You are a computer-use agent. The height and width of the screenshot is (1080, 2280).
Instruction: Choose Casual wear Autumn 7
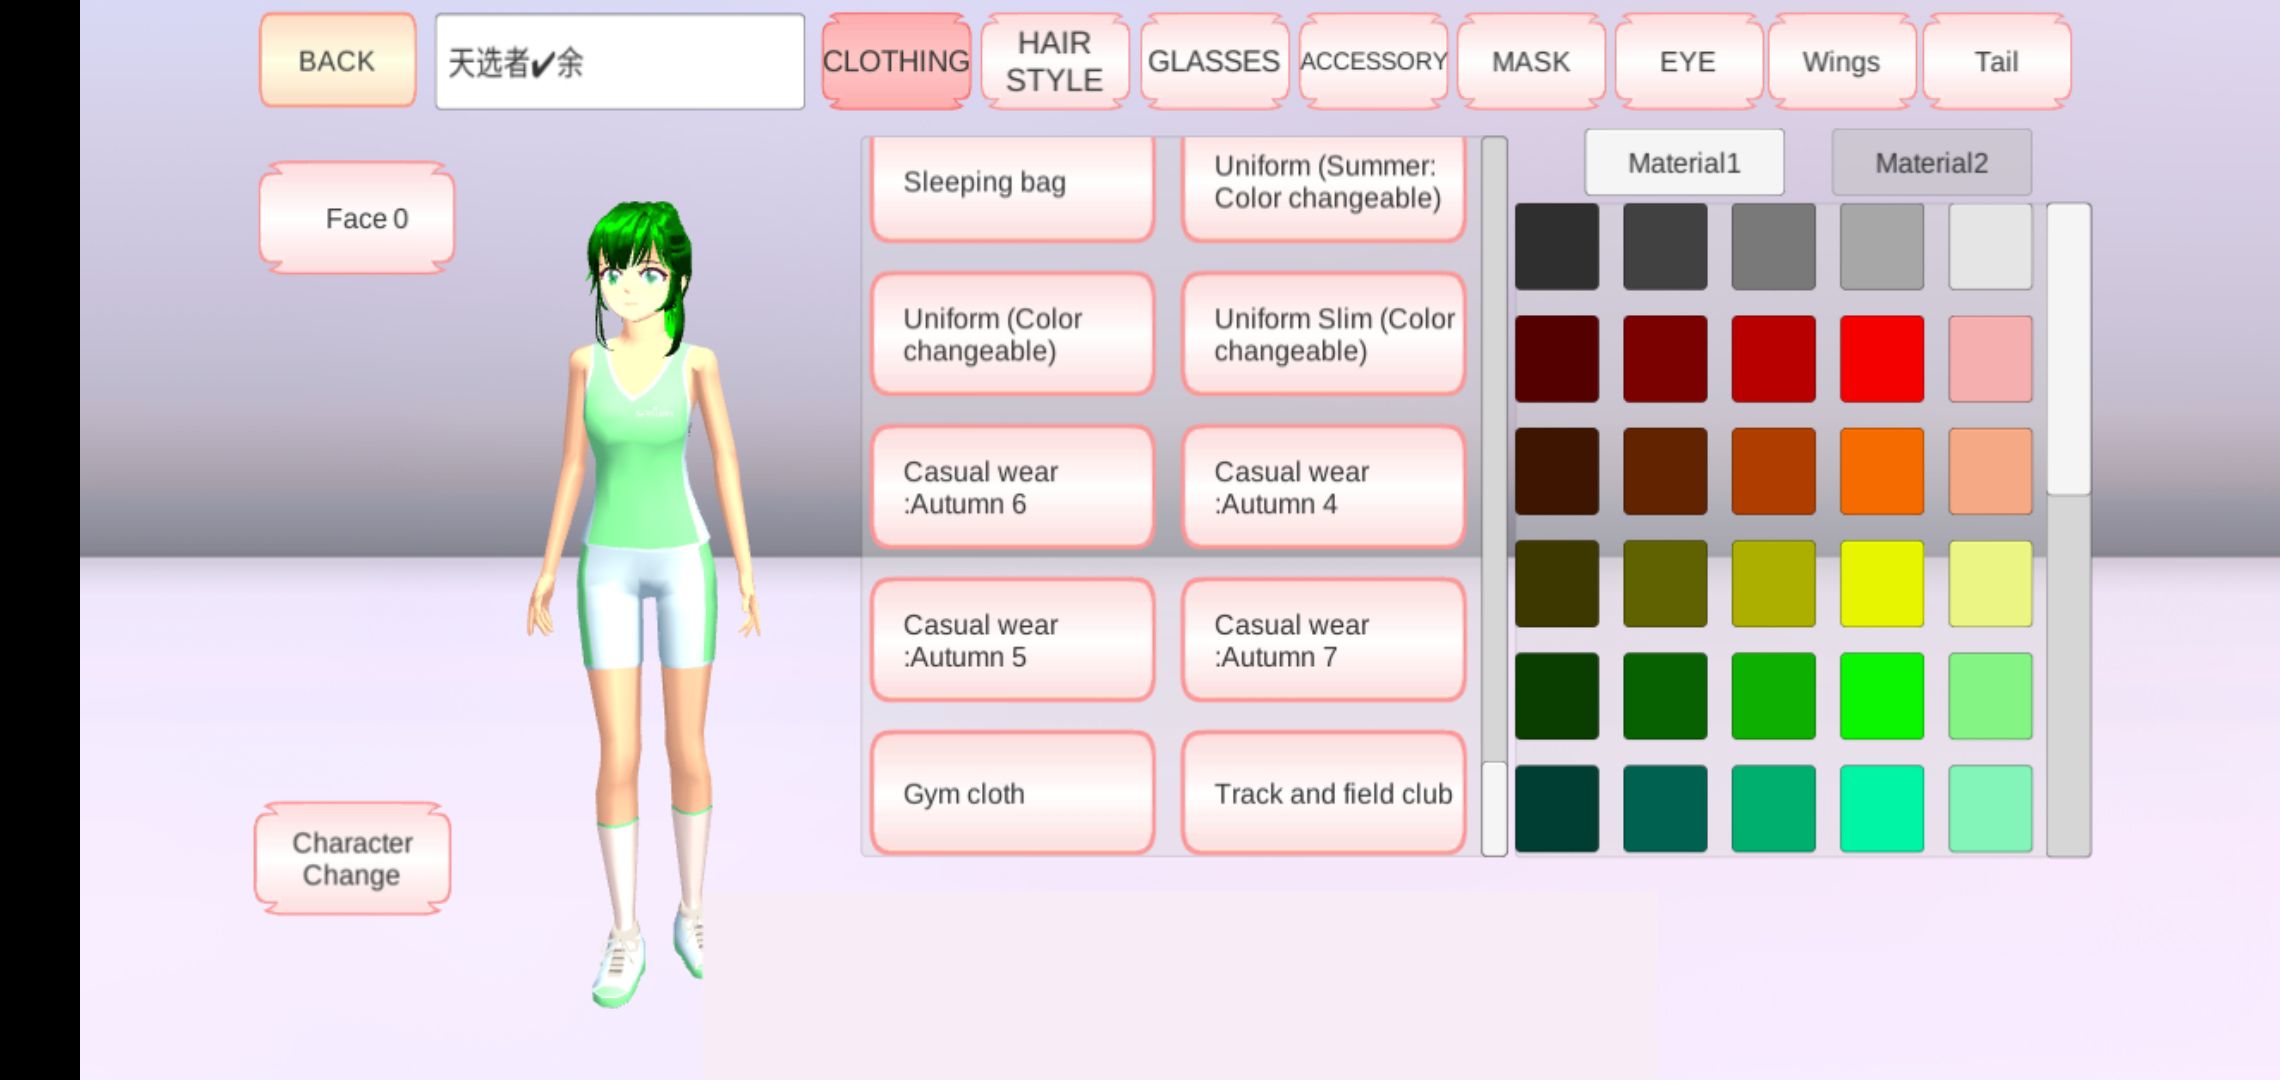pyautogui.click(x=1323, y=640)
